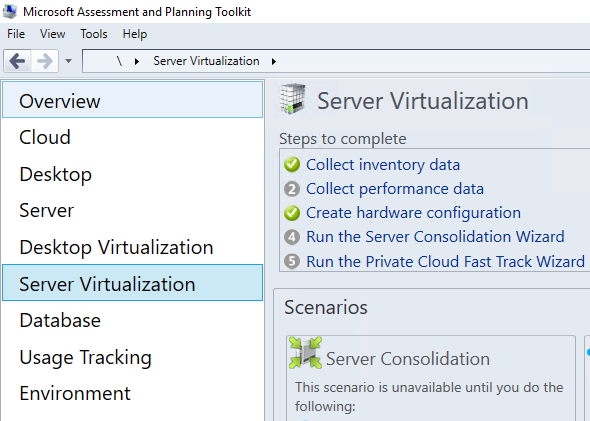
Task: Click the back navigation arrow
Action: (x=17, y=61)
